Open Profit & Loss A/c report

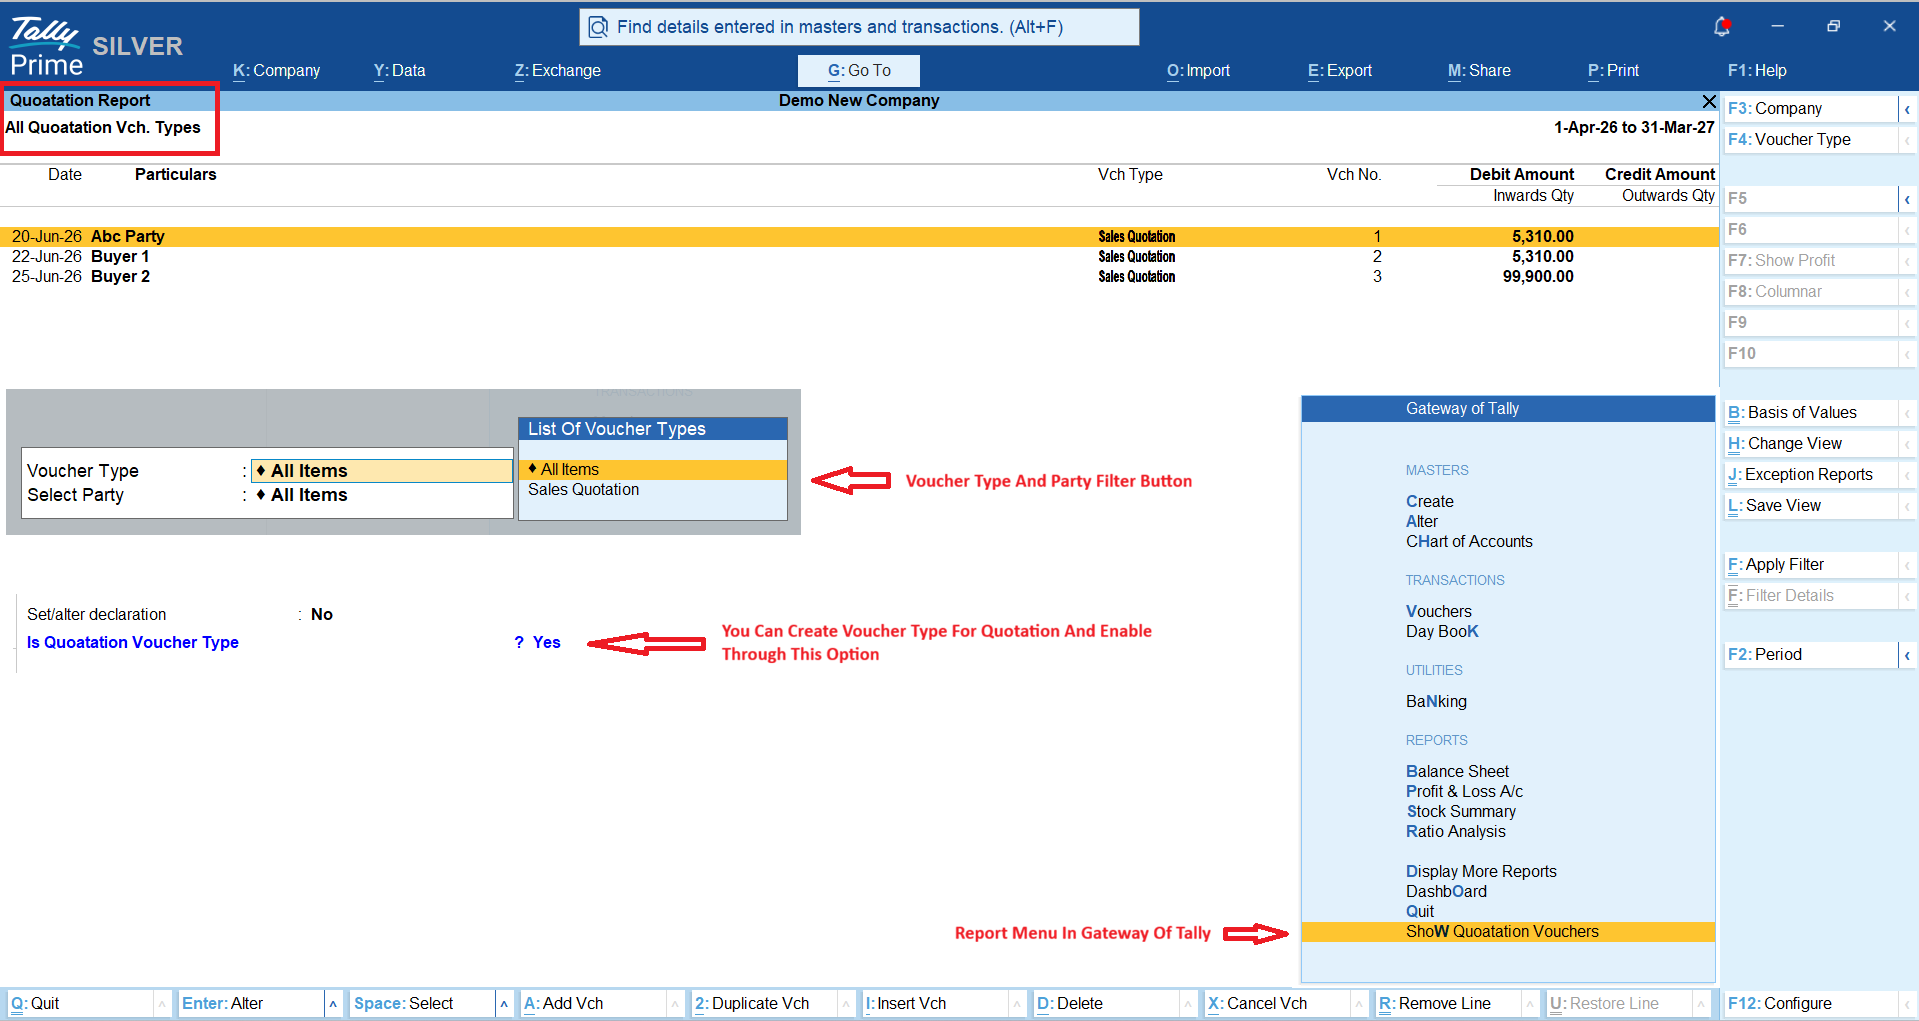click(1464, 792)
